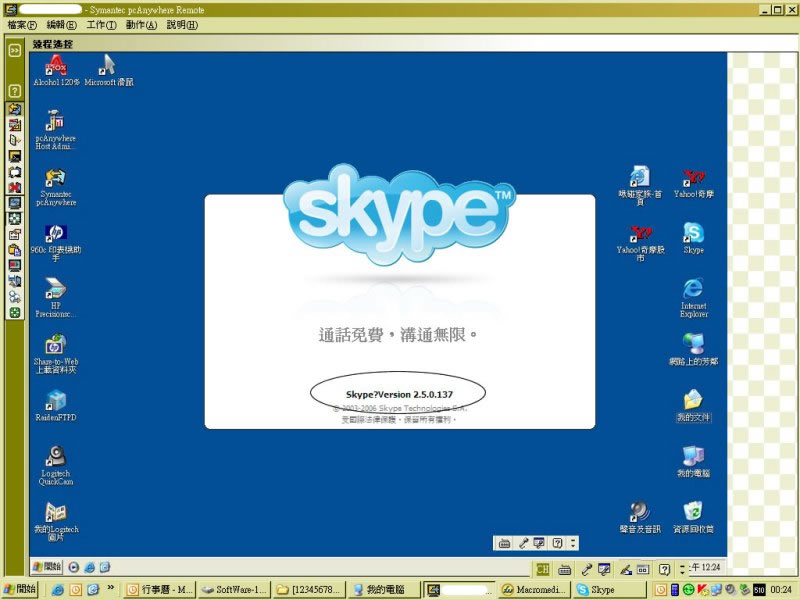Click the remote taskbar clock showing 12:24

coord(705,567)
